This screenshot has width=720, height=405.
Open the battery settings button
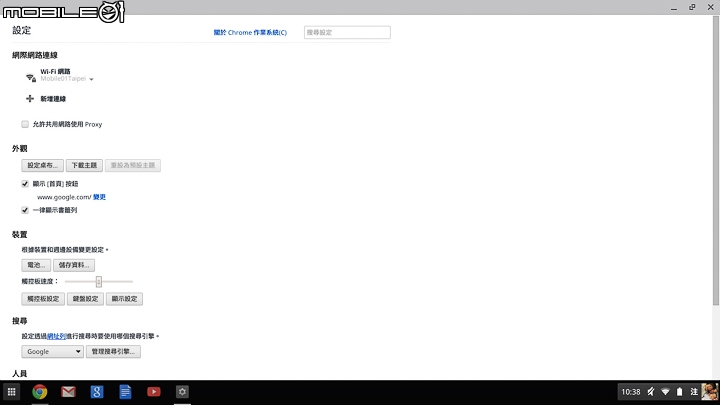pos(36,265)
